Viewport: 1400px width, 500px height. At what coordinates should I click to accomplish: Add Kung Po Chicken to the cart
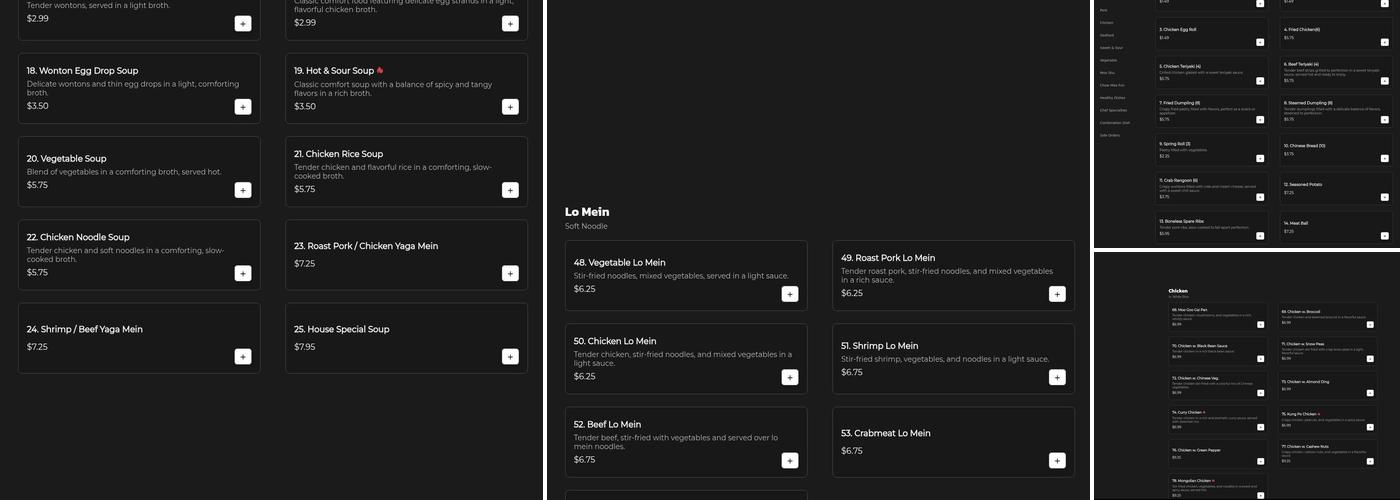point(1368,427)
